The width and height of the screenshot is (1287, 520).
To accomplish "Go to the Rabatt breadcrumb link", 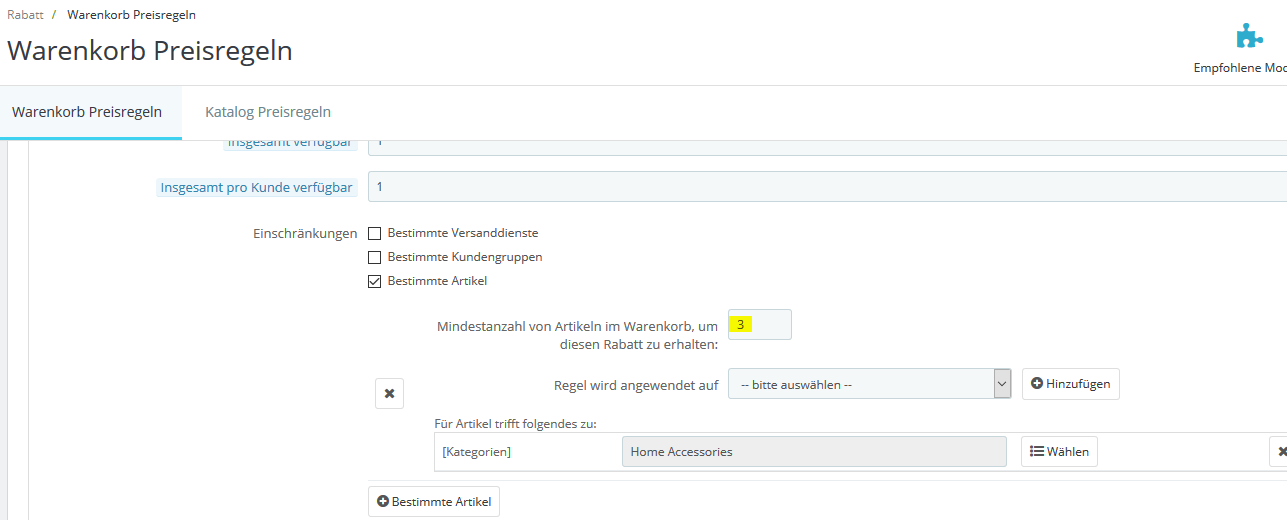I will click(24, 15).
